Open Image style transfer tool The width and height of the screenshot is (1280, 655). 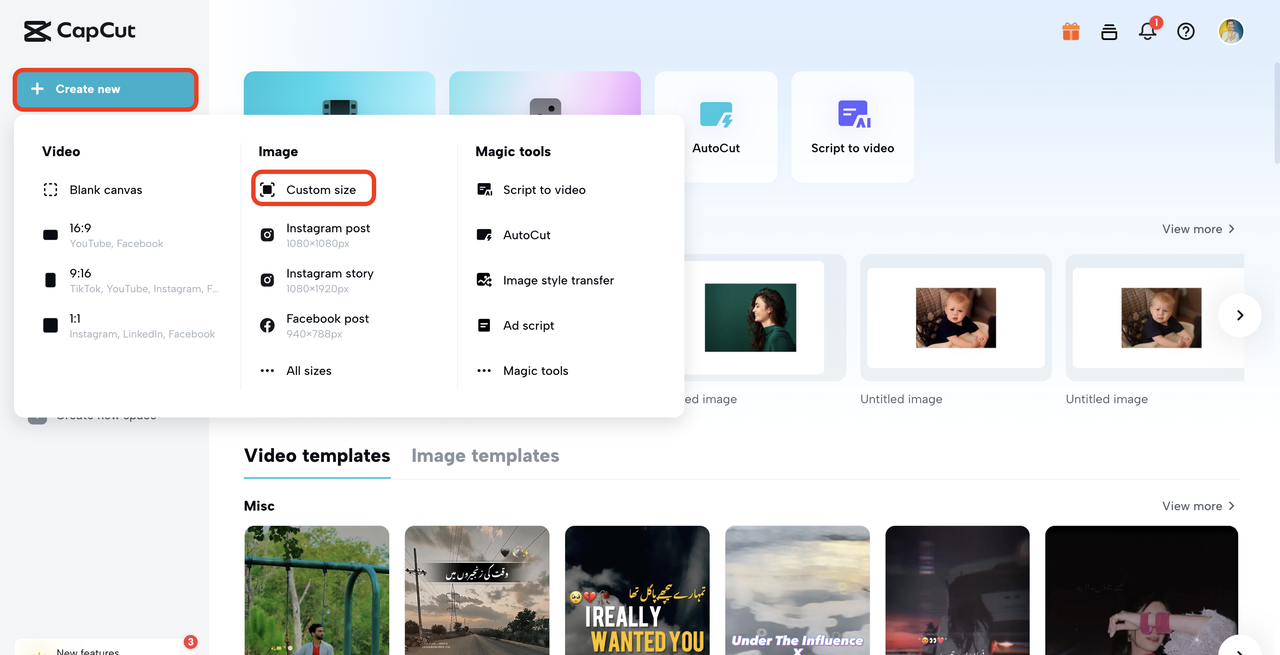coord(546,280)
